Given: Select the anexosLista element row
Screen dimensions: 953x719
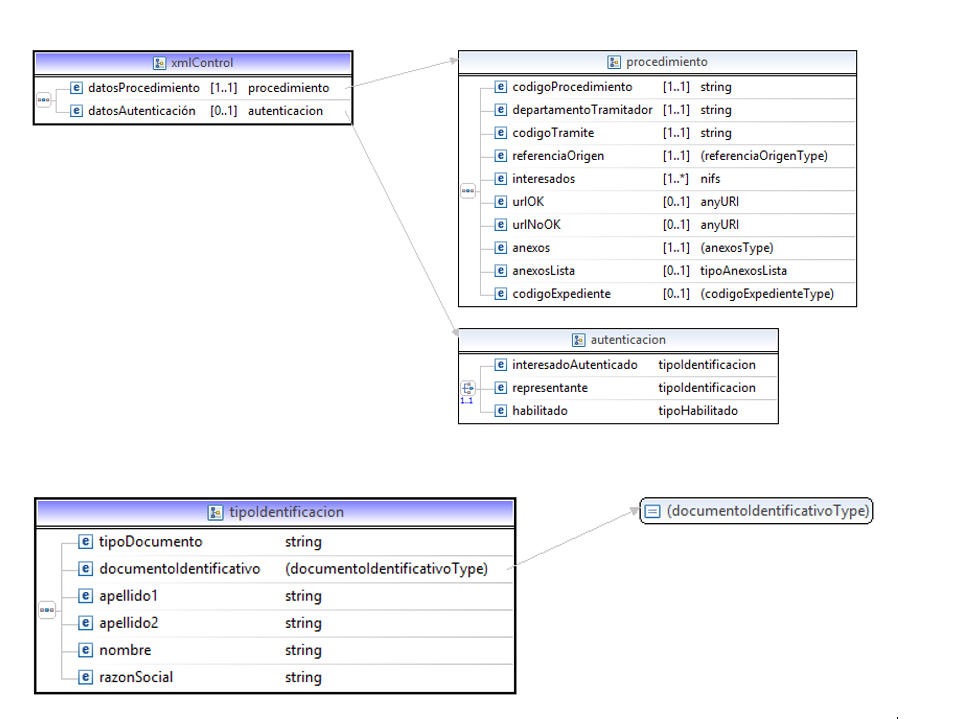Looking at the screenshot, I should 543,271.
